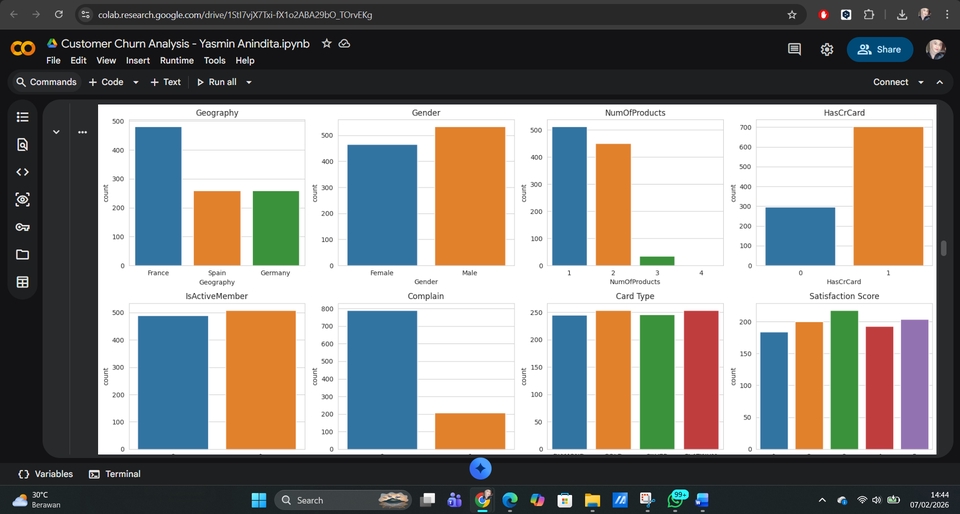
Task: Collapse the header with the up chevron
Action: pos(940,82)
